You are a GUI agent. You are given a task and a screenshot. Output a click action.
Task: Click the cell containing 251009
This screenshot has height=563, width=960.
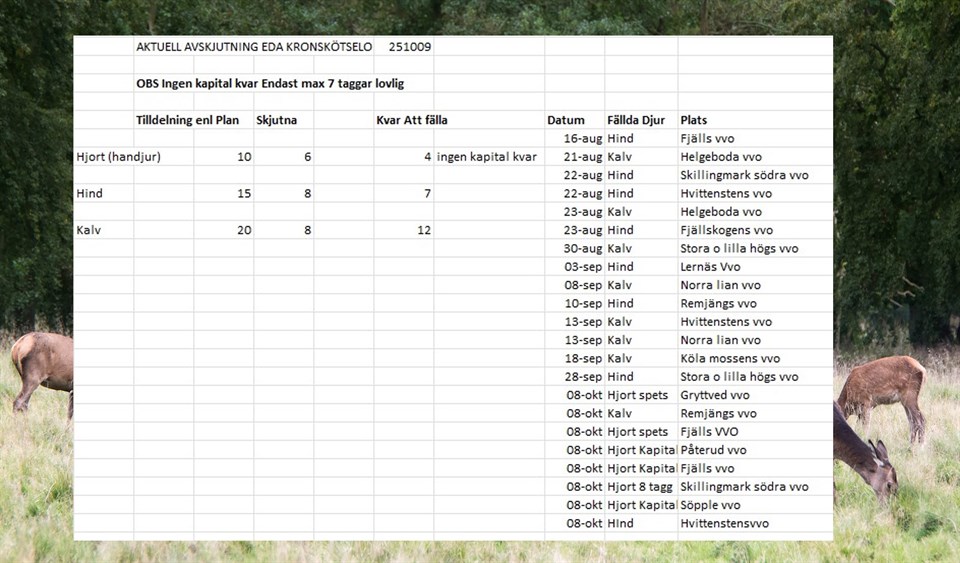click(x=406, y=47)
